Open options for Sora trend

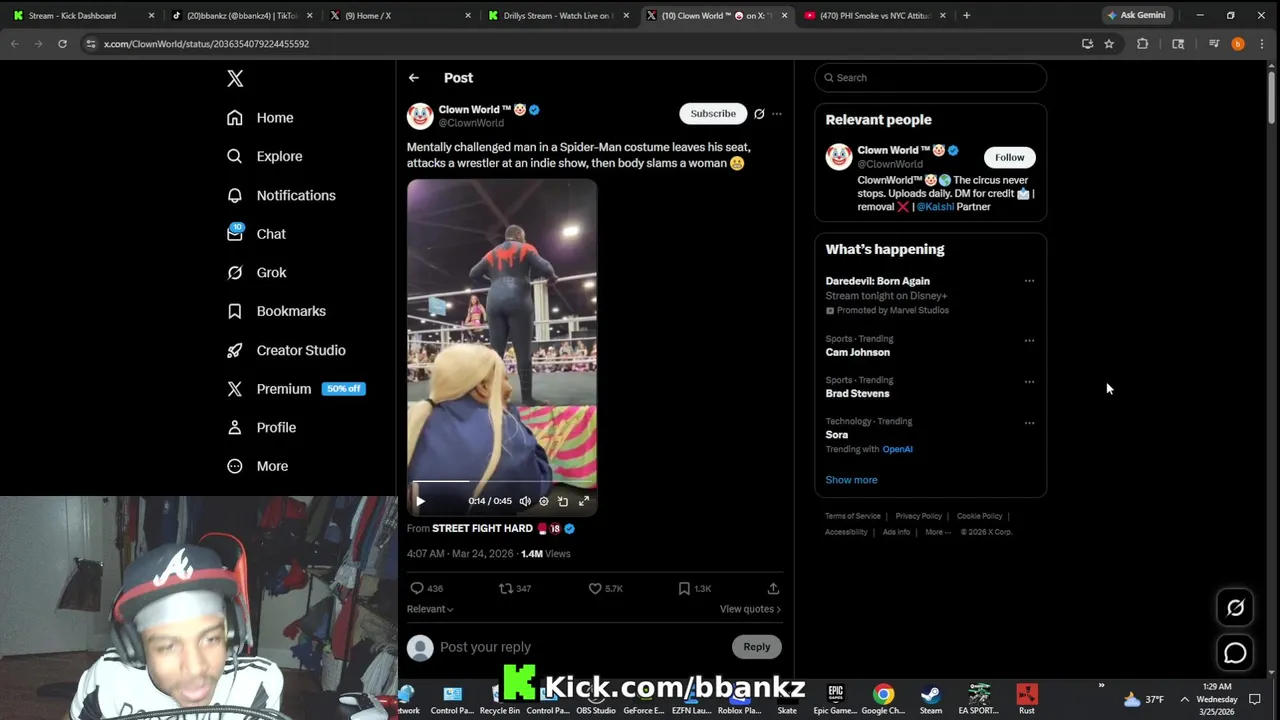point(1029,423)
